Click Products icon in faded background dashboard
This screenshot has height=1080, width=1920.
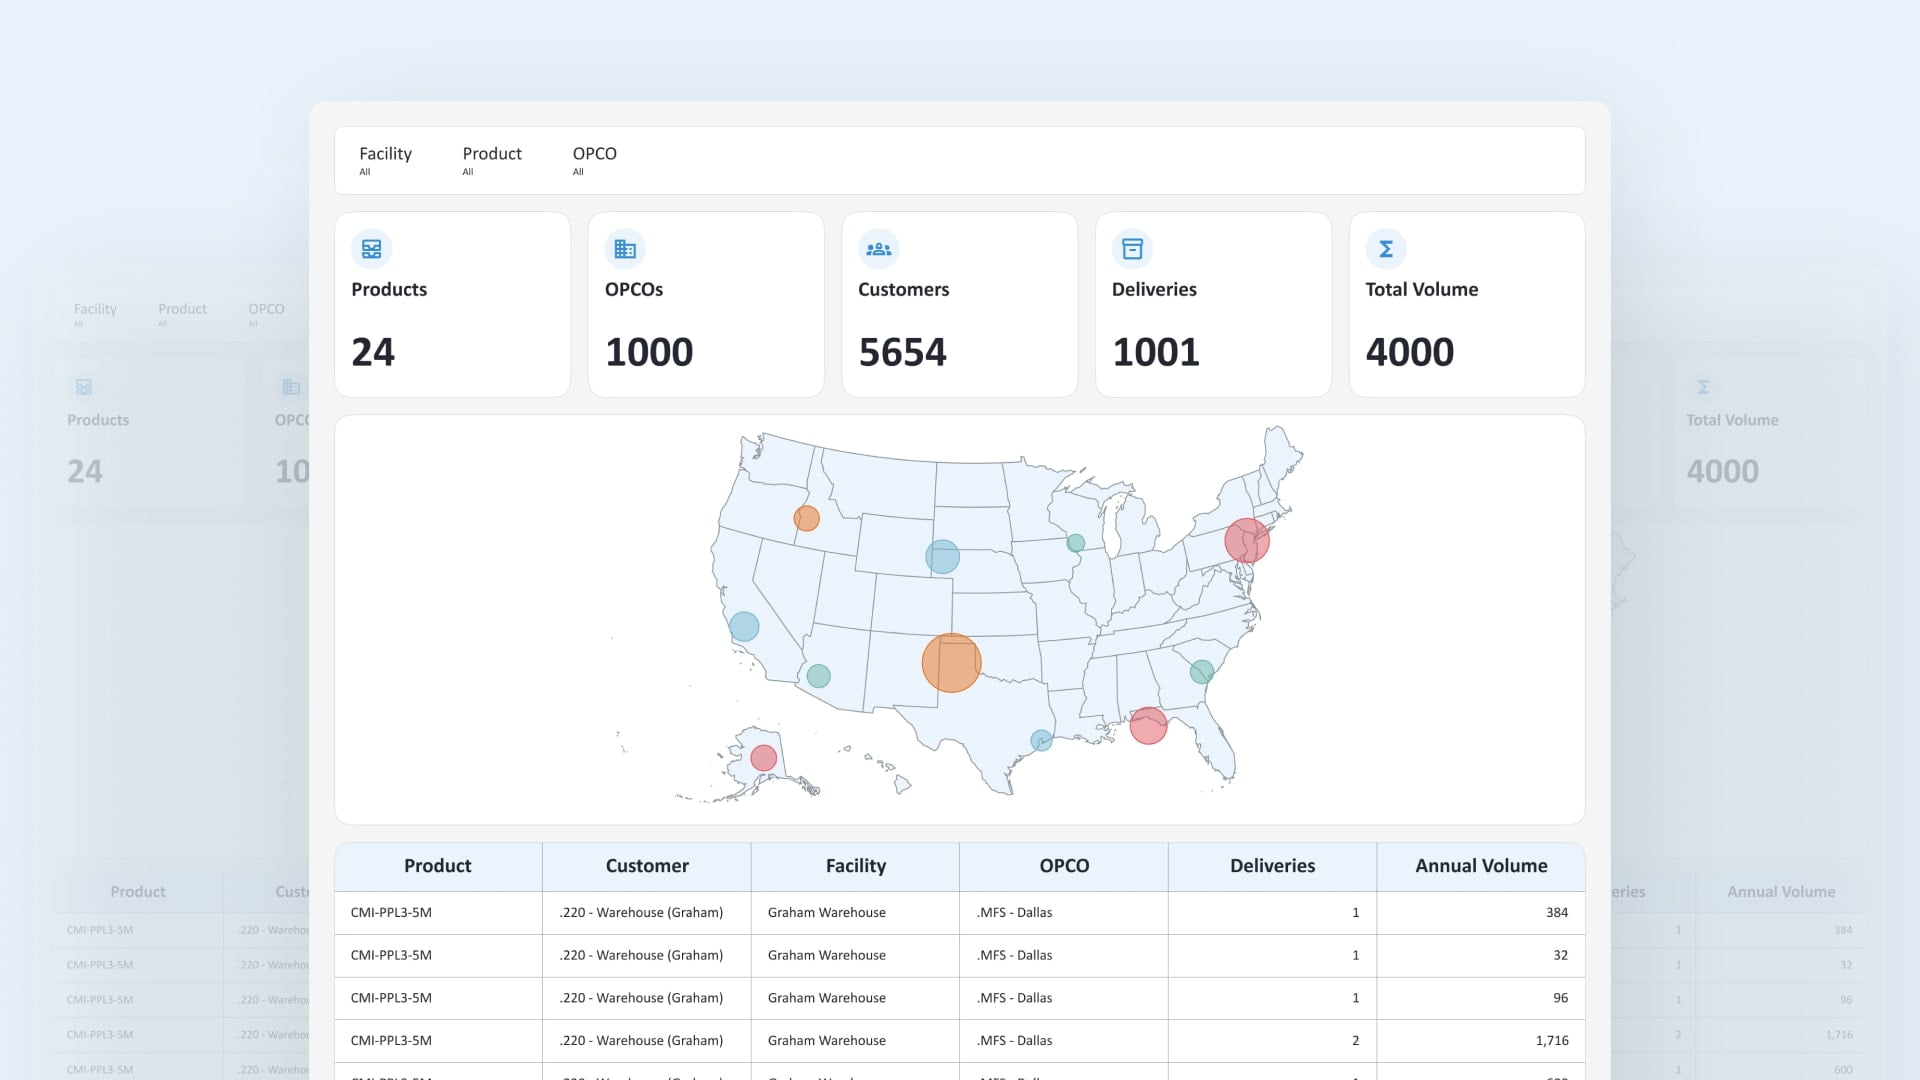tap(84, 387)
